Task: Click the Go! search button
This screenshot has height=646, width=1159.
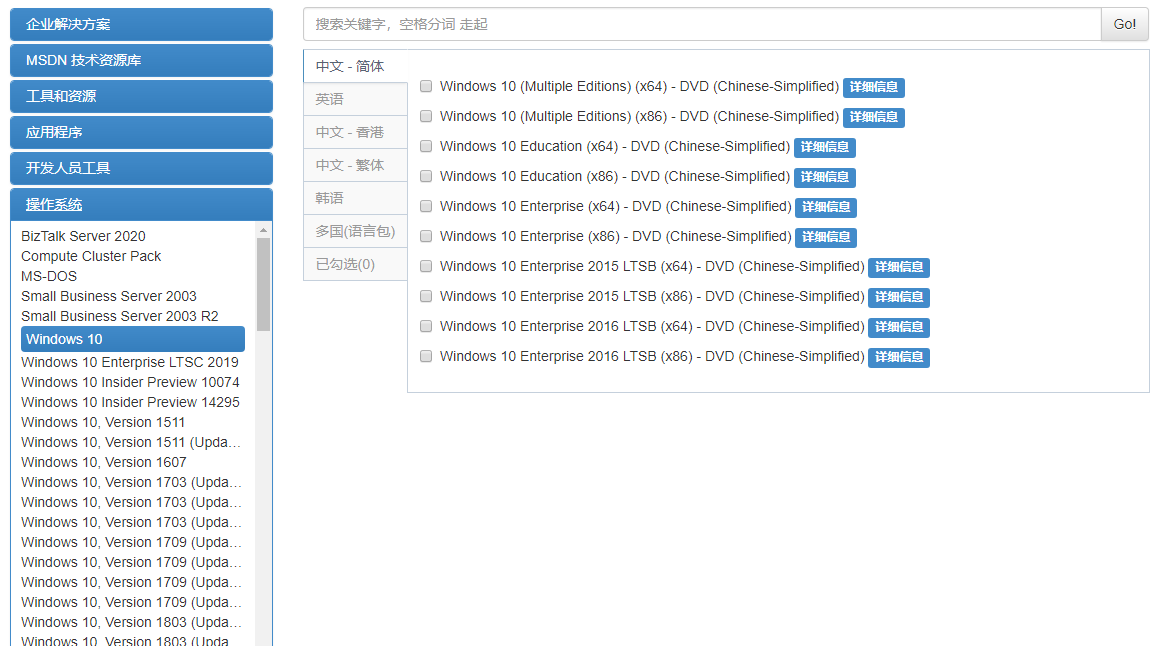Action: click(x=1124, y=24)
